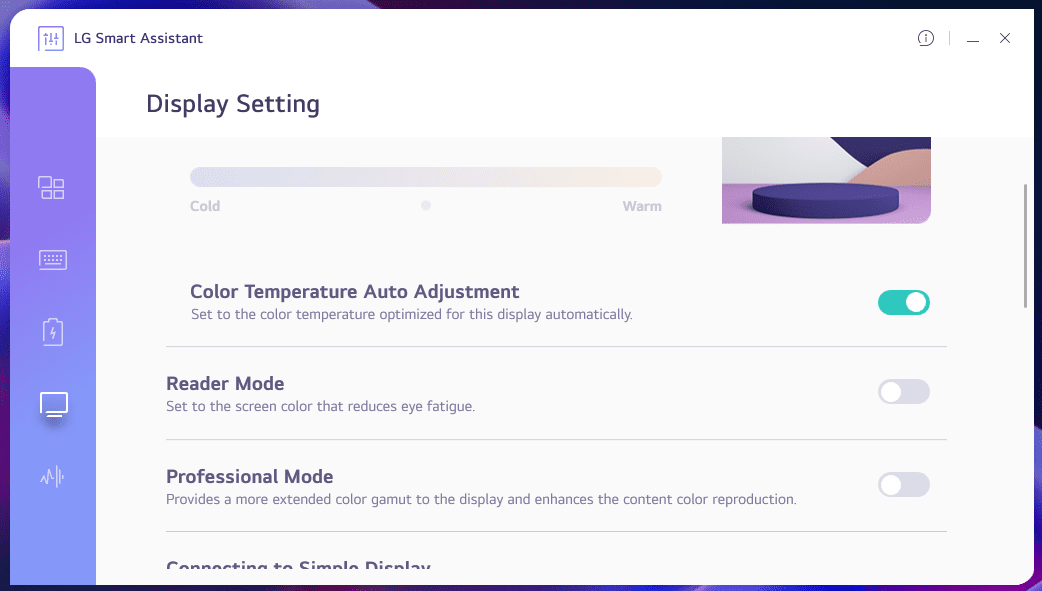
Task: Turn on the Professional Mode toggle
Action: (x=903, y=485)
